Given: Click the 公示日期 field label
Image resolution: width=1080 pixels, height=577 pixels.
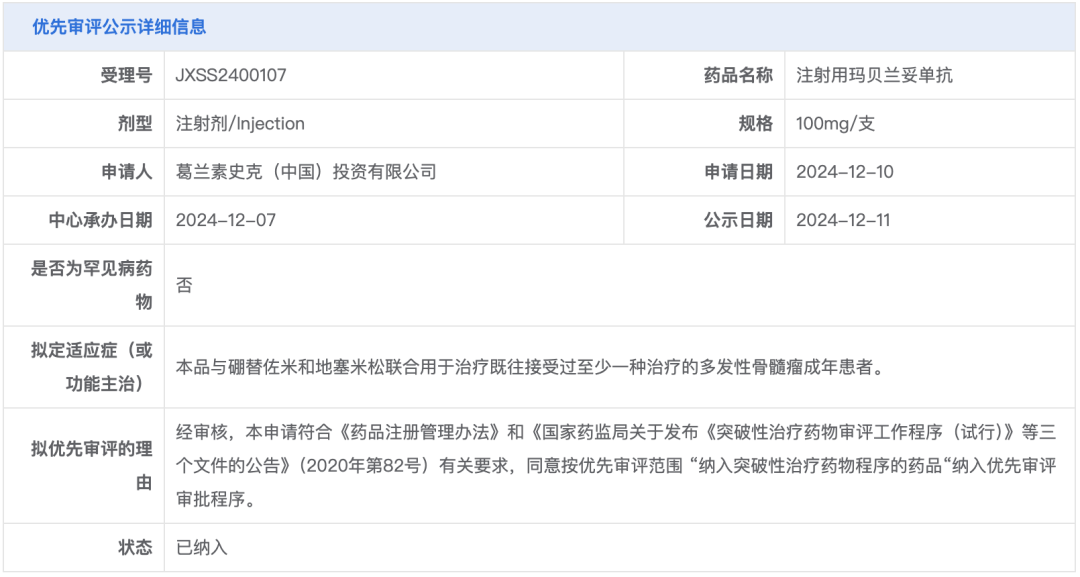Looking at the screenshot, I should tap(738, 220).
